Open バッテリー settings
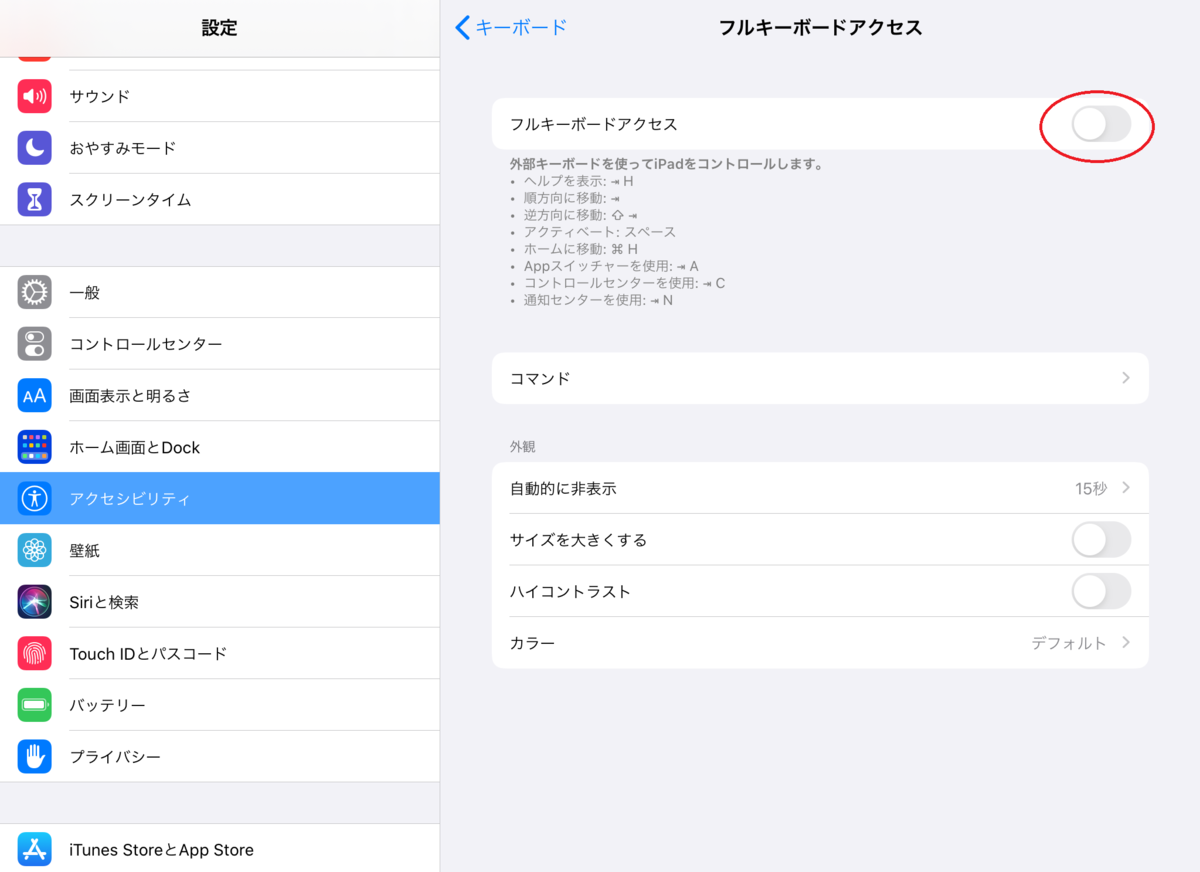1200x872 pixels. 220,705
